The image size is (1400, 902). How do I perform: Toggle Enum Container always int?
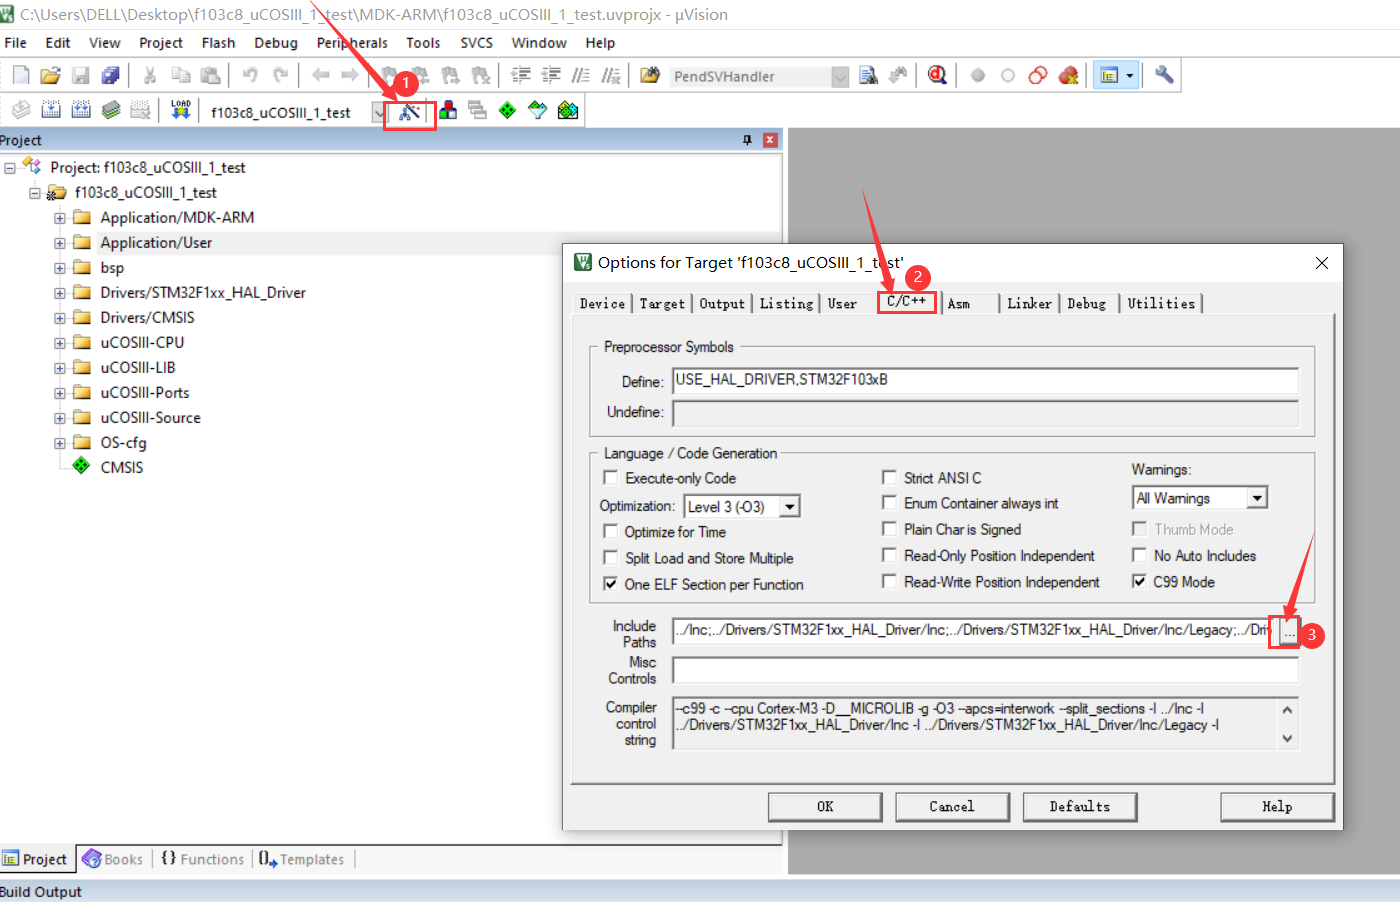click(x=889, y=502)
